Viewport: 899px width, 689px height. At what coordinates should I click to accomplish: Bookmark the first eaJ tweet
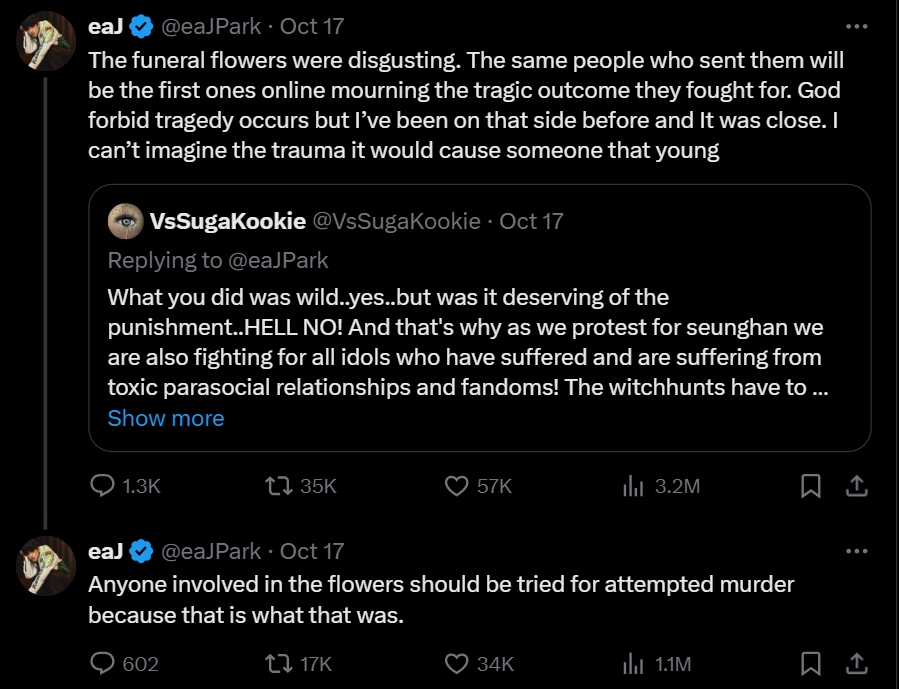[811, 486]
